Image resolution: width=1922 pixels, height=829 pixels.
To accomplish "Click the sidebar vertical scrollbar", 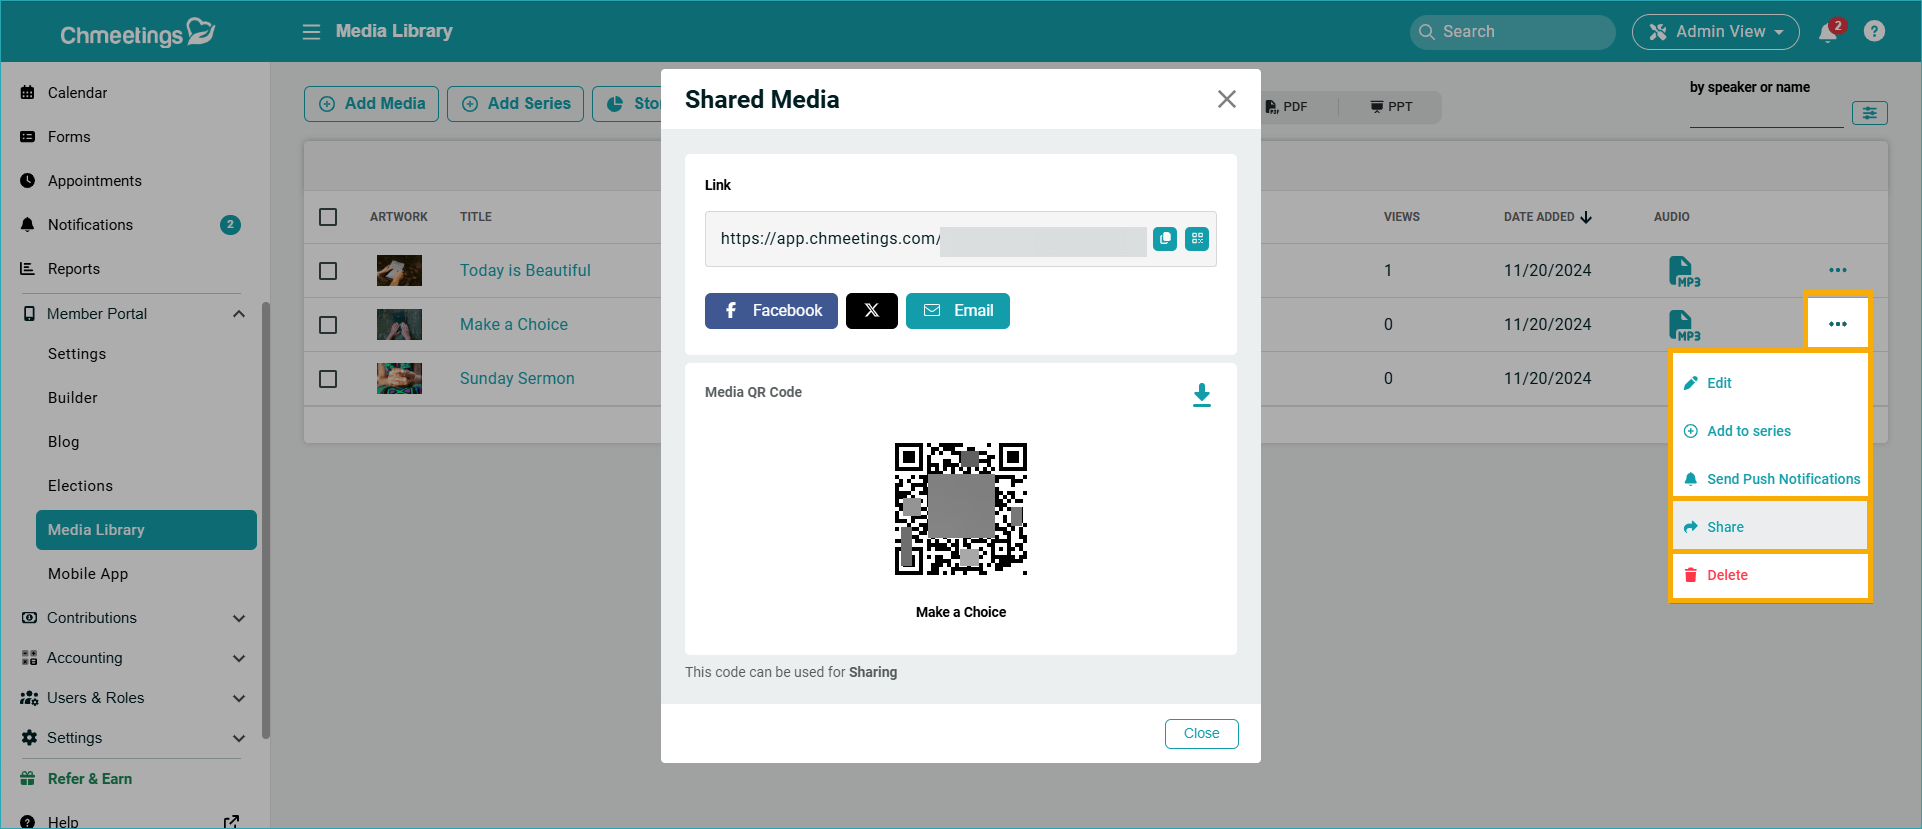I will coord(266,520).
